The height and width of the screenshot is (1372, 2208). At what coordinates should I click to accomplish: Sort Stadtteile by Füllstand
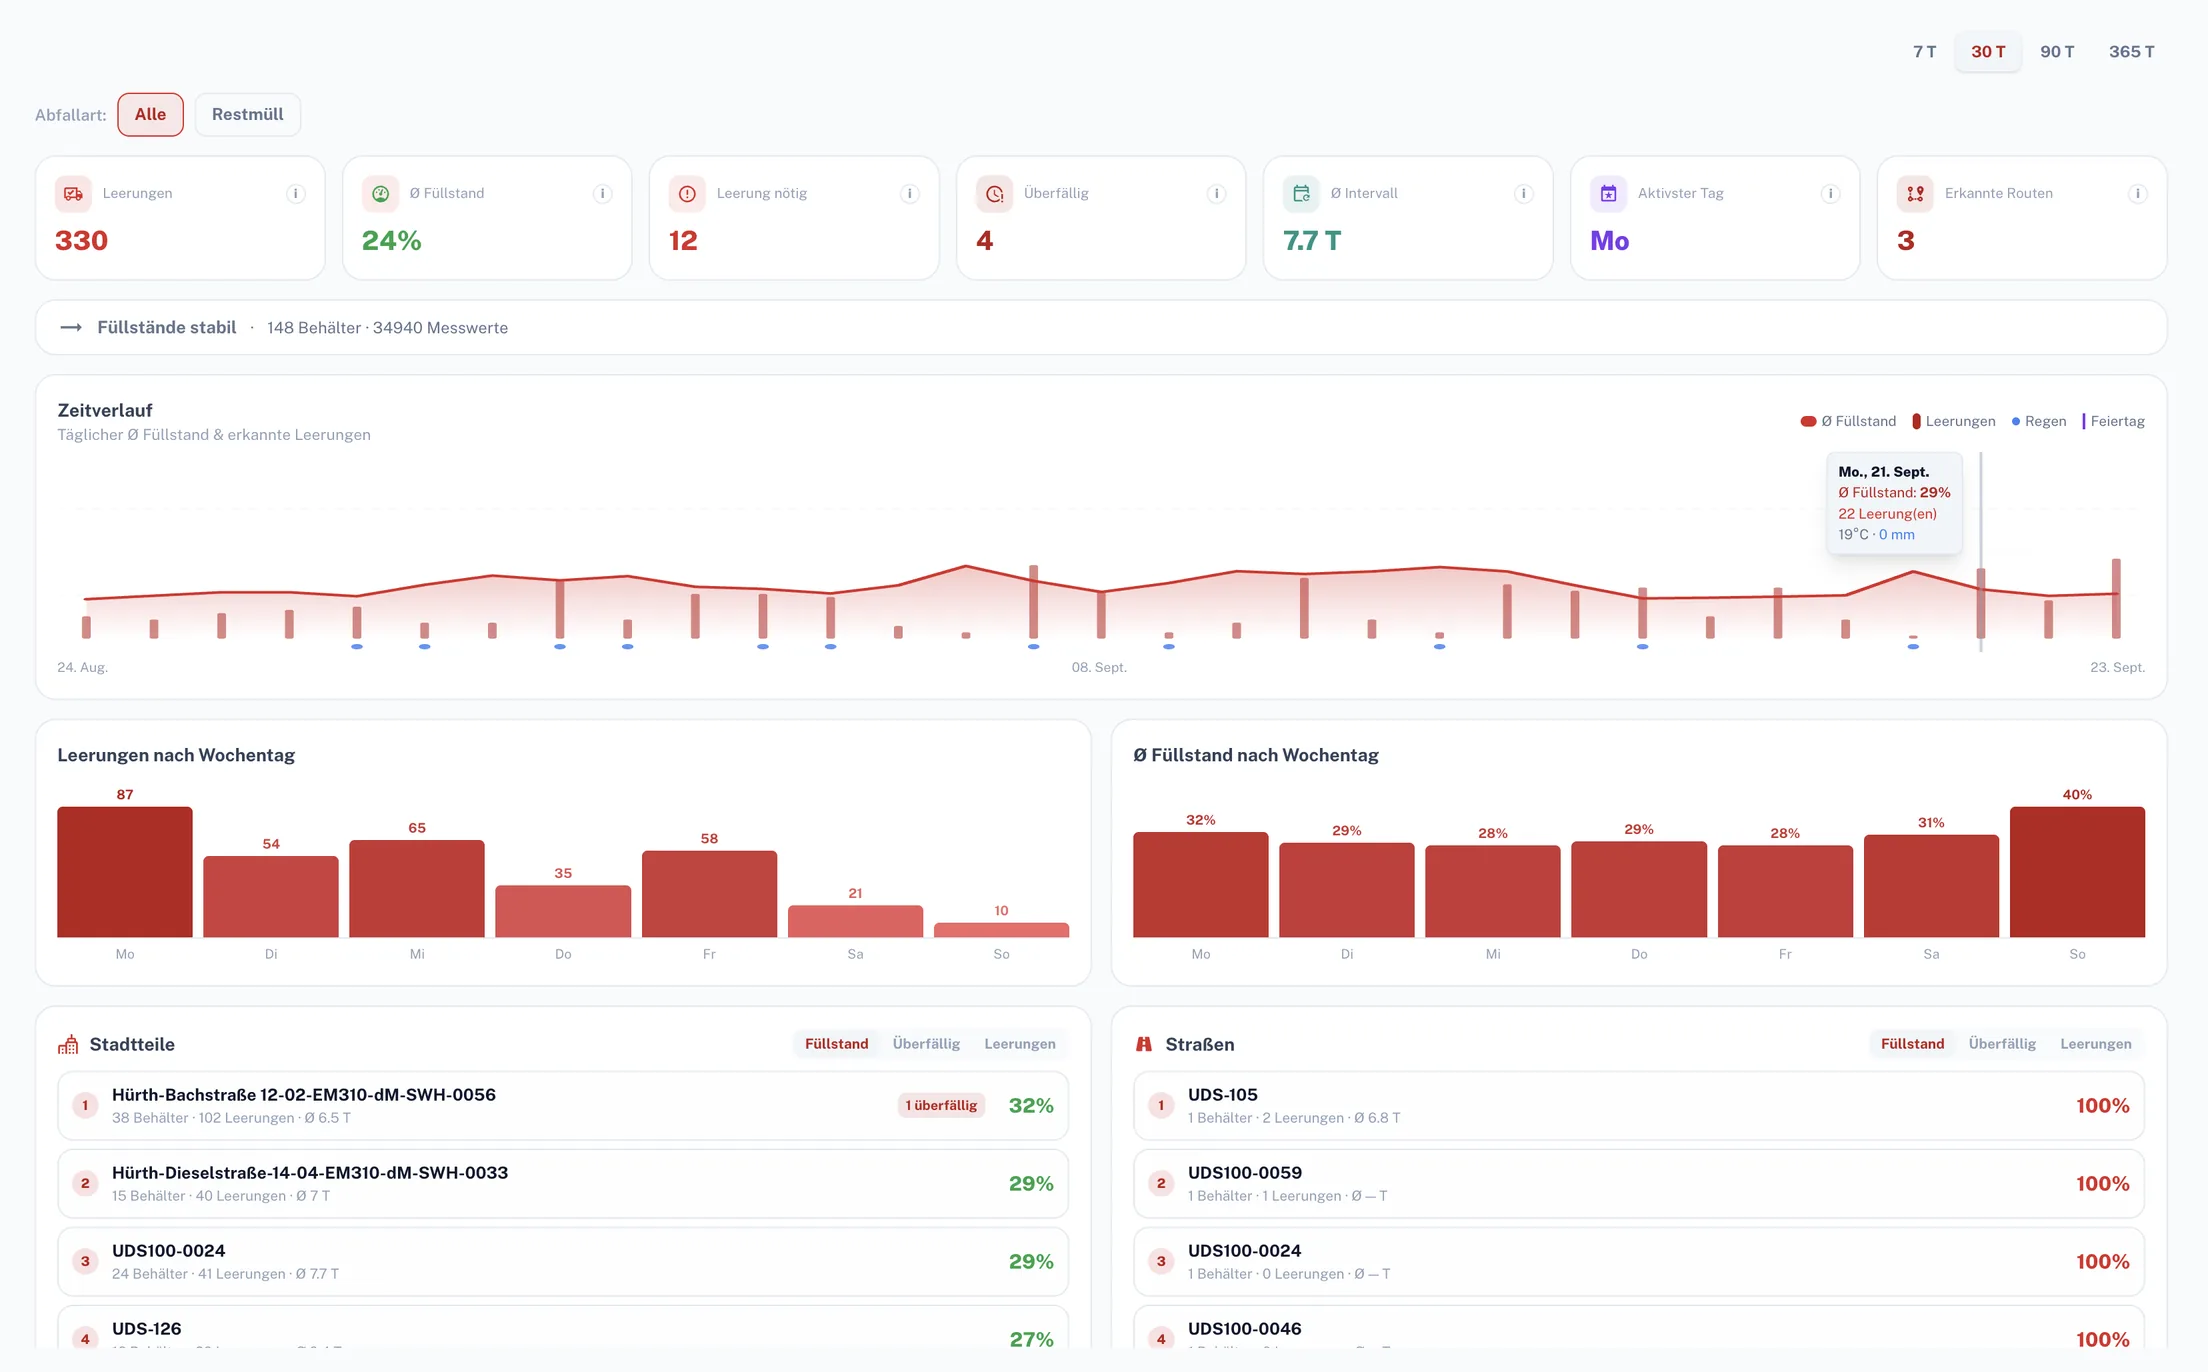tap(836, 1044)
